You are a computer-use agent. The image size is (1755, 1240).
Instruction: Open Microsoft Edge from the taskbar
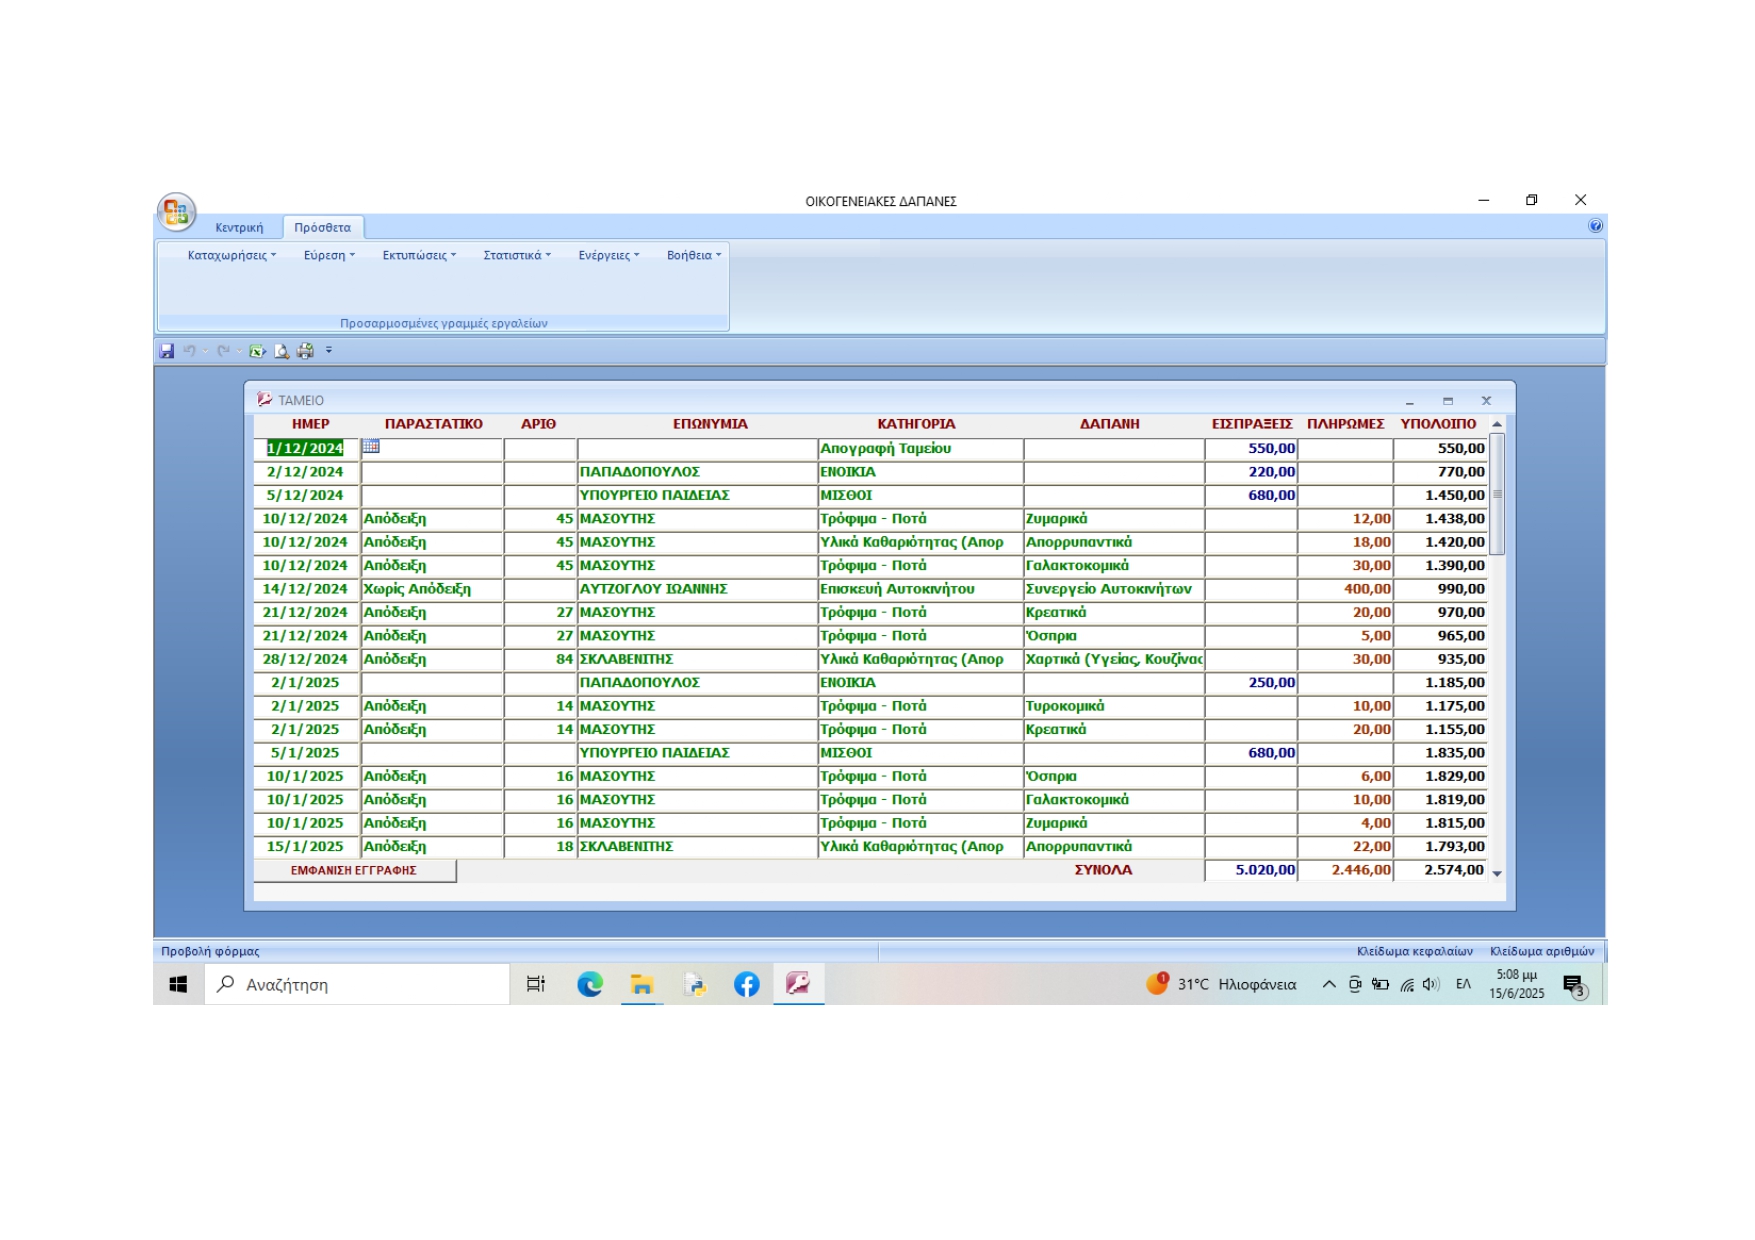click(590, 985)
